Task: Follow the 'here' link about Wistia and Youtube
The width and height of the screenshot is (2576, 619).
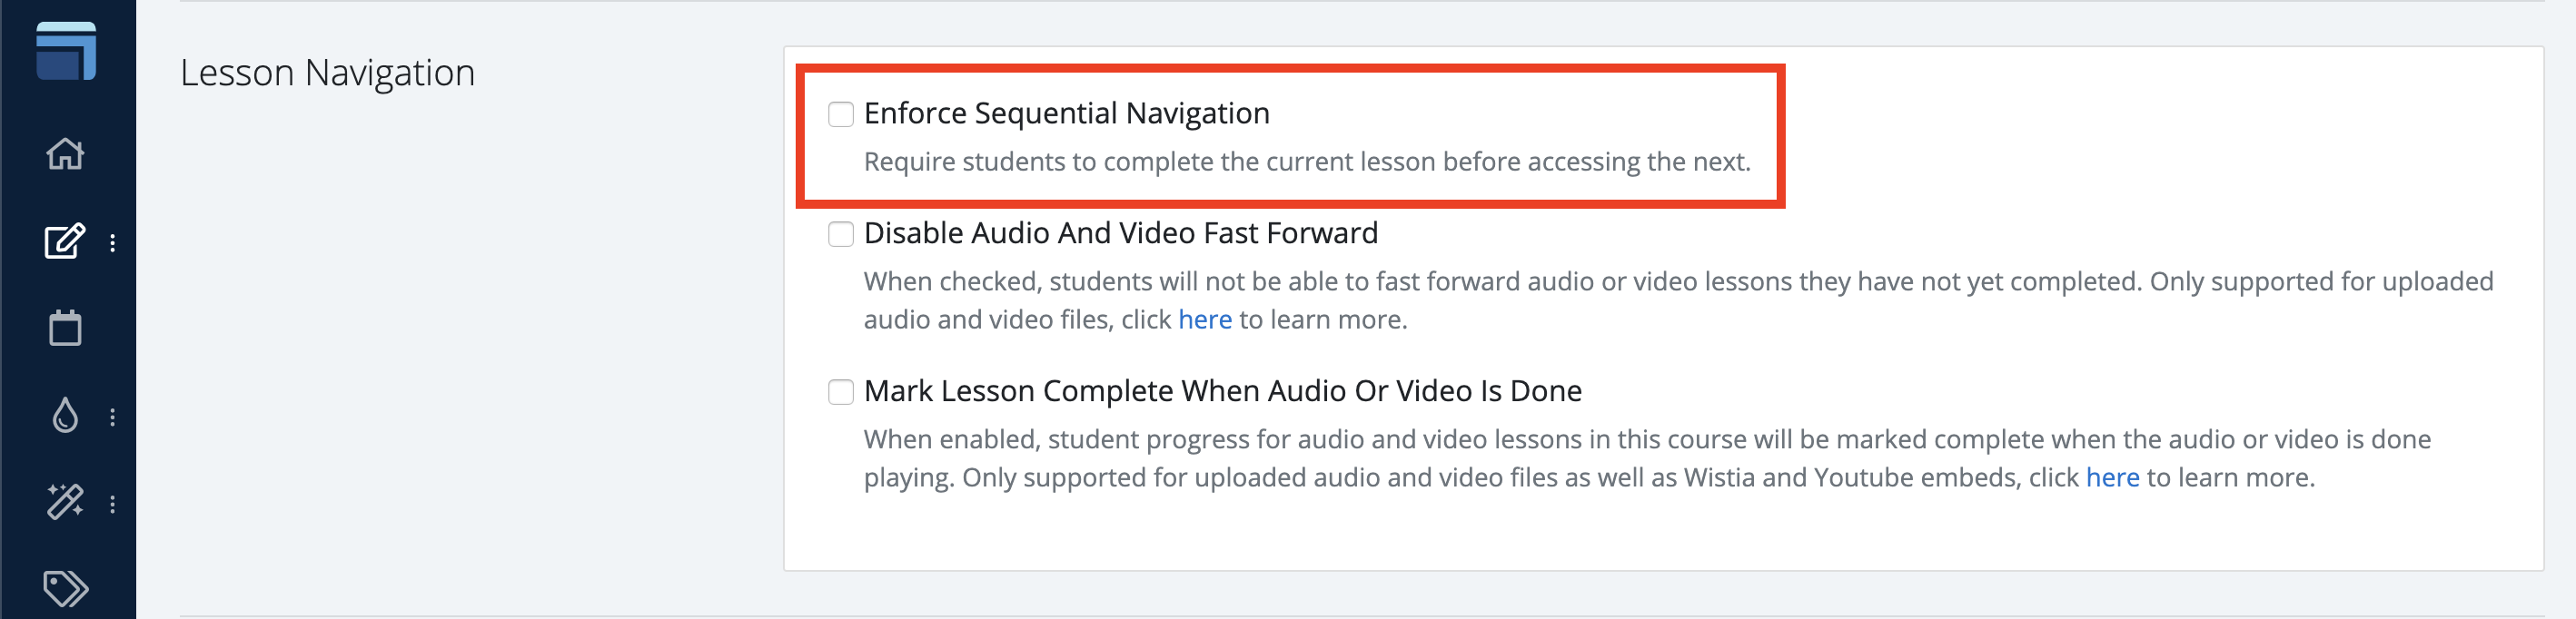Action: [x=2112, y=477]
